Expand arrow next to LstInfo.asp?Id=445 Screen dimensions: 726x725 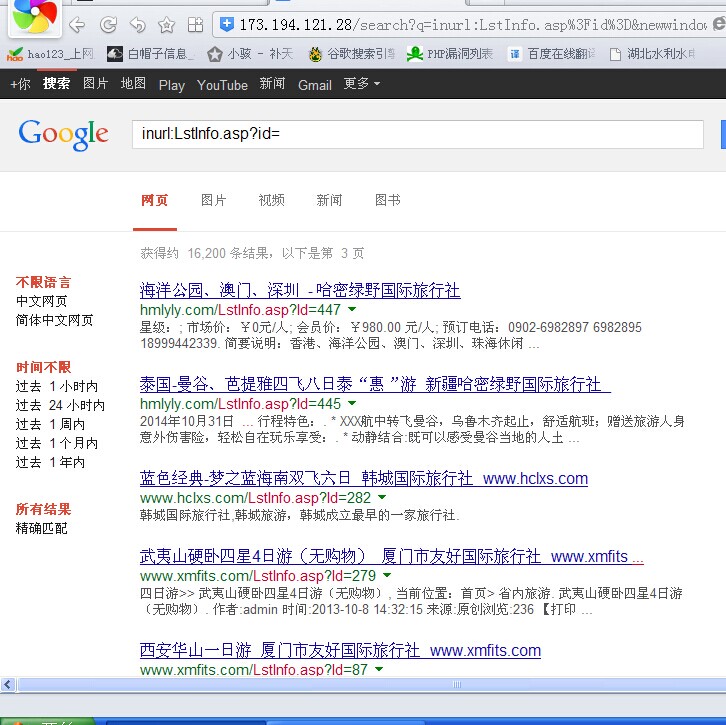352,403
